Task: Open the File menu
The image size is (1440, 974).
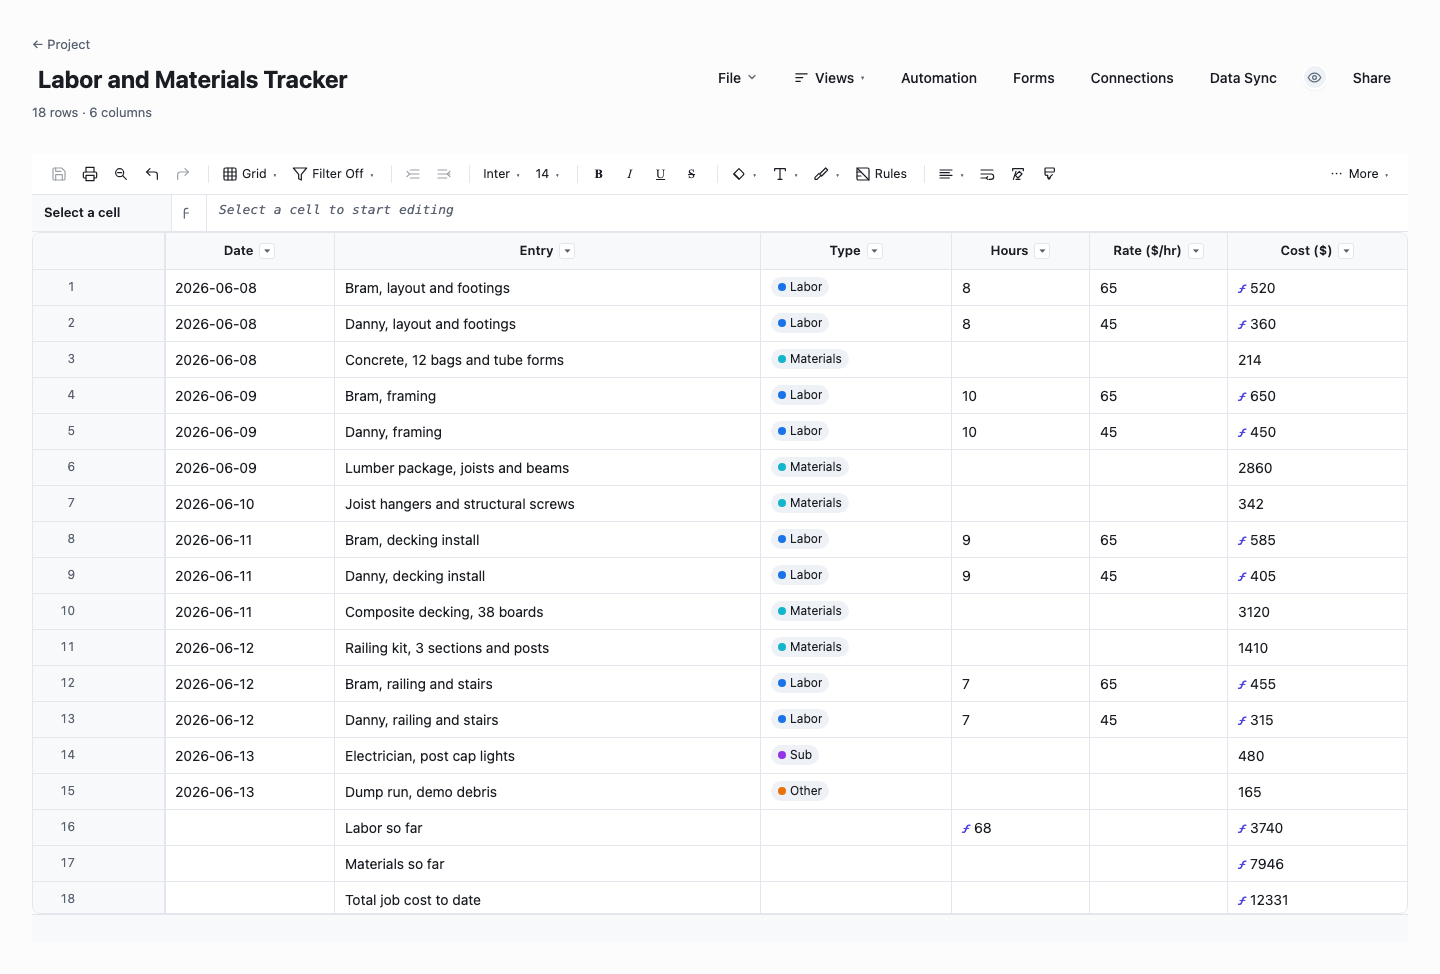Action: pyautogui.click(x=737, y=78)
